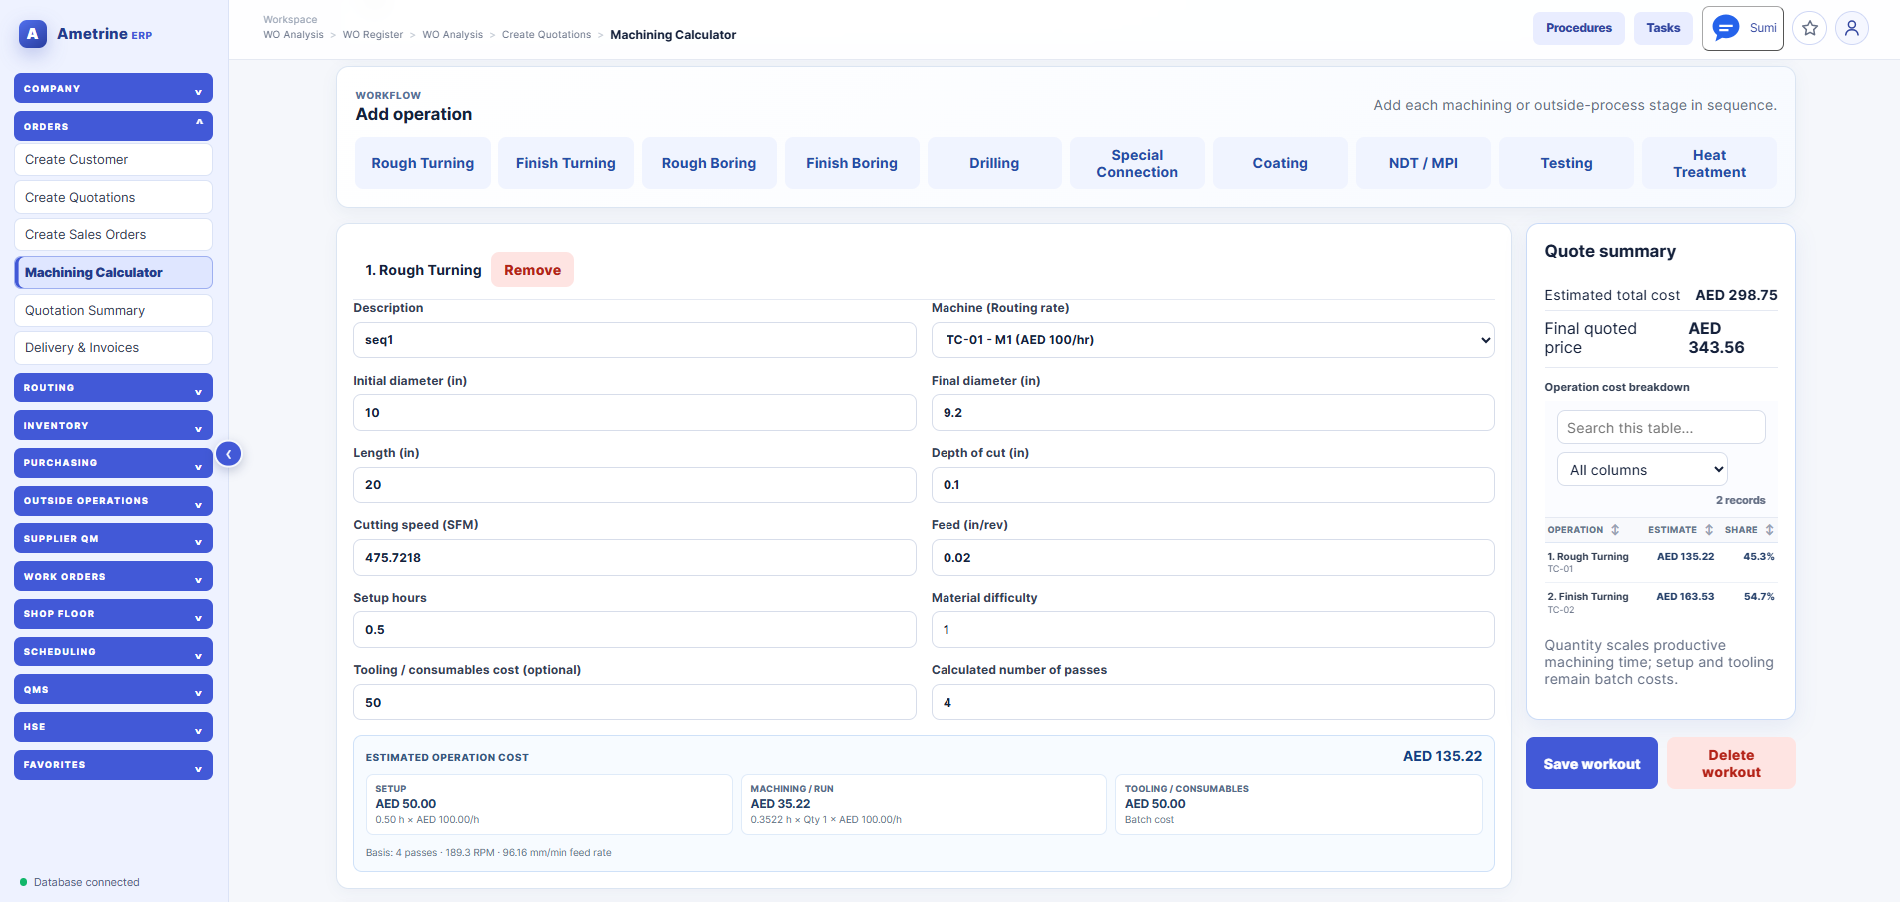Open Delivery & Invoices page
Screen dimensions: 1900x902
coord(113,348)
